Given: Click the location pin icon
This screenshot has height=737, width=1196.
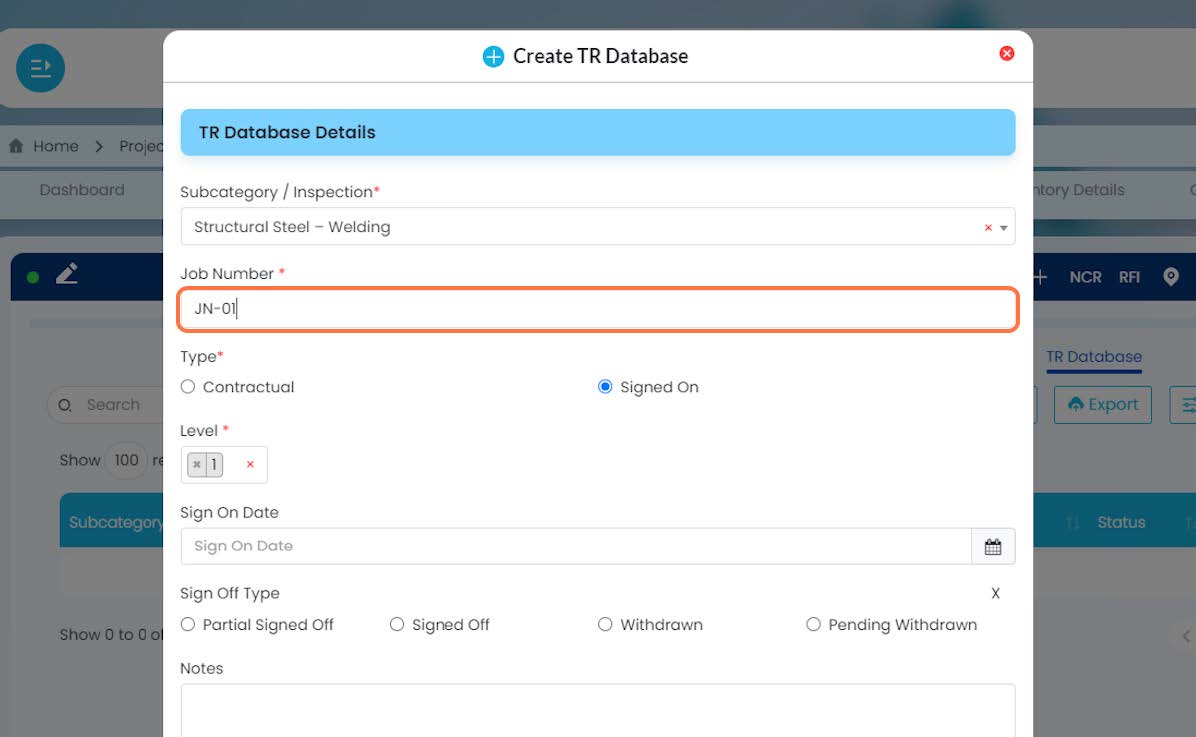Looking at the screenshot, I should click(x=1171, y=276).
